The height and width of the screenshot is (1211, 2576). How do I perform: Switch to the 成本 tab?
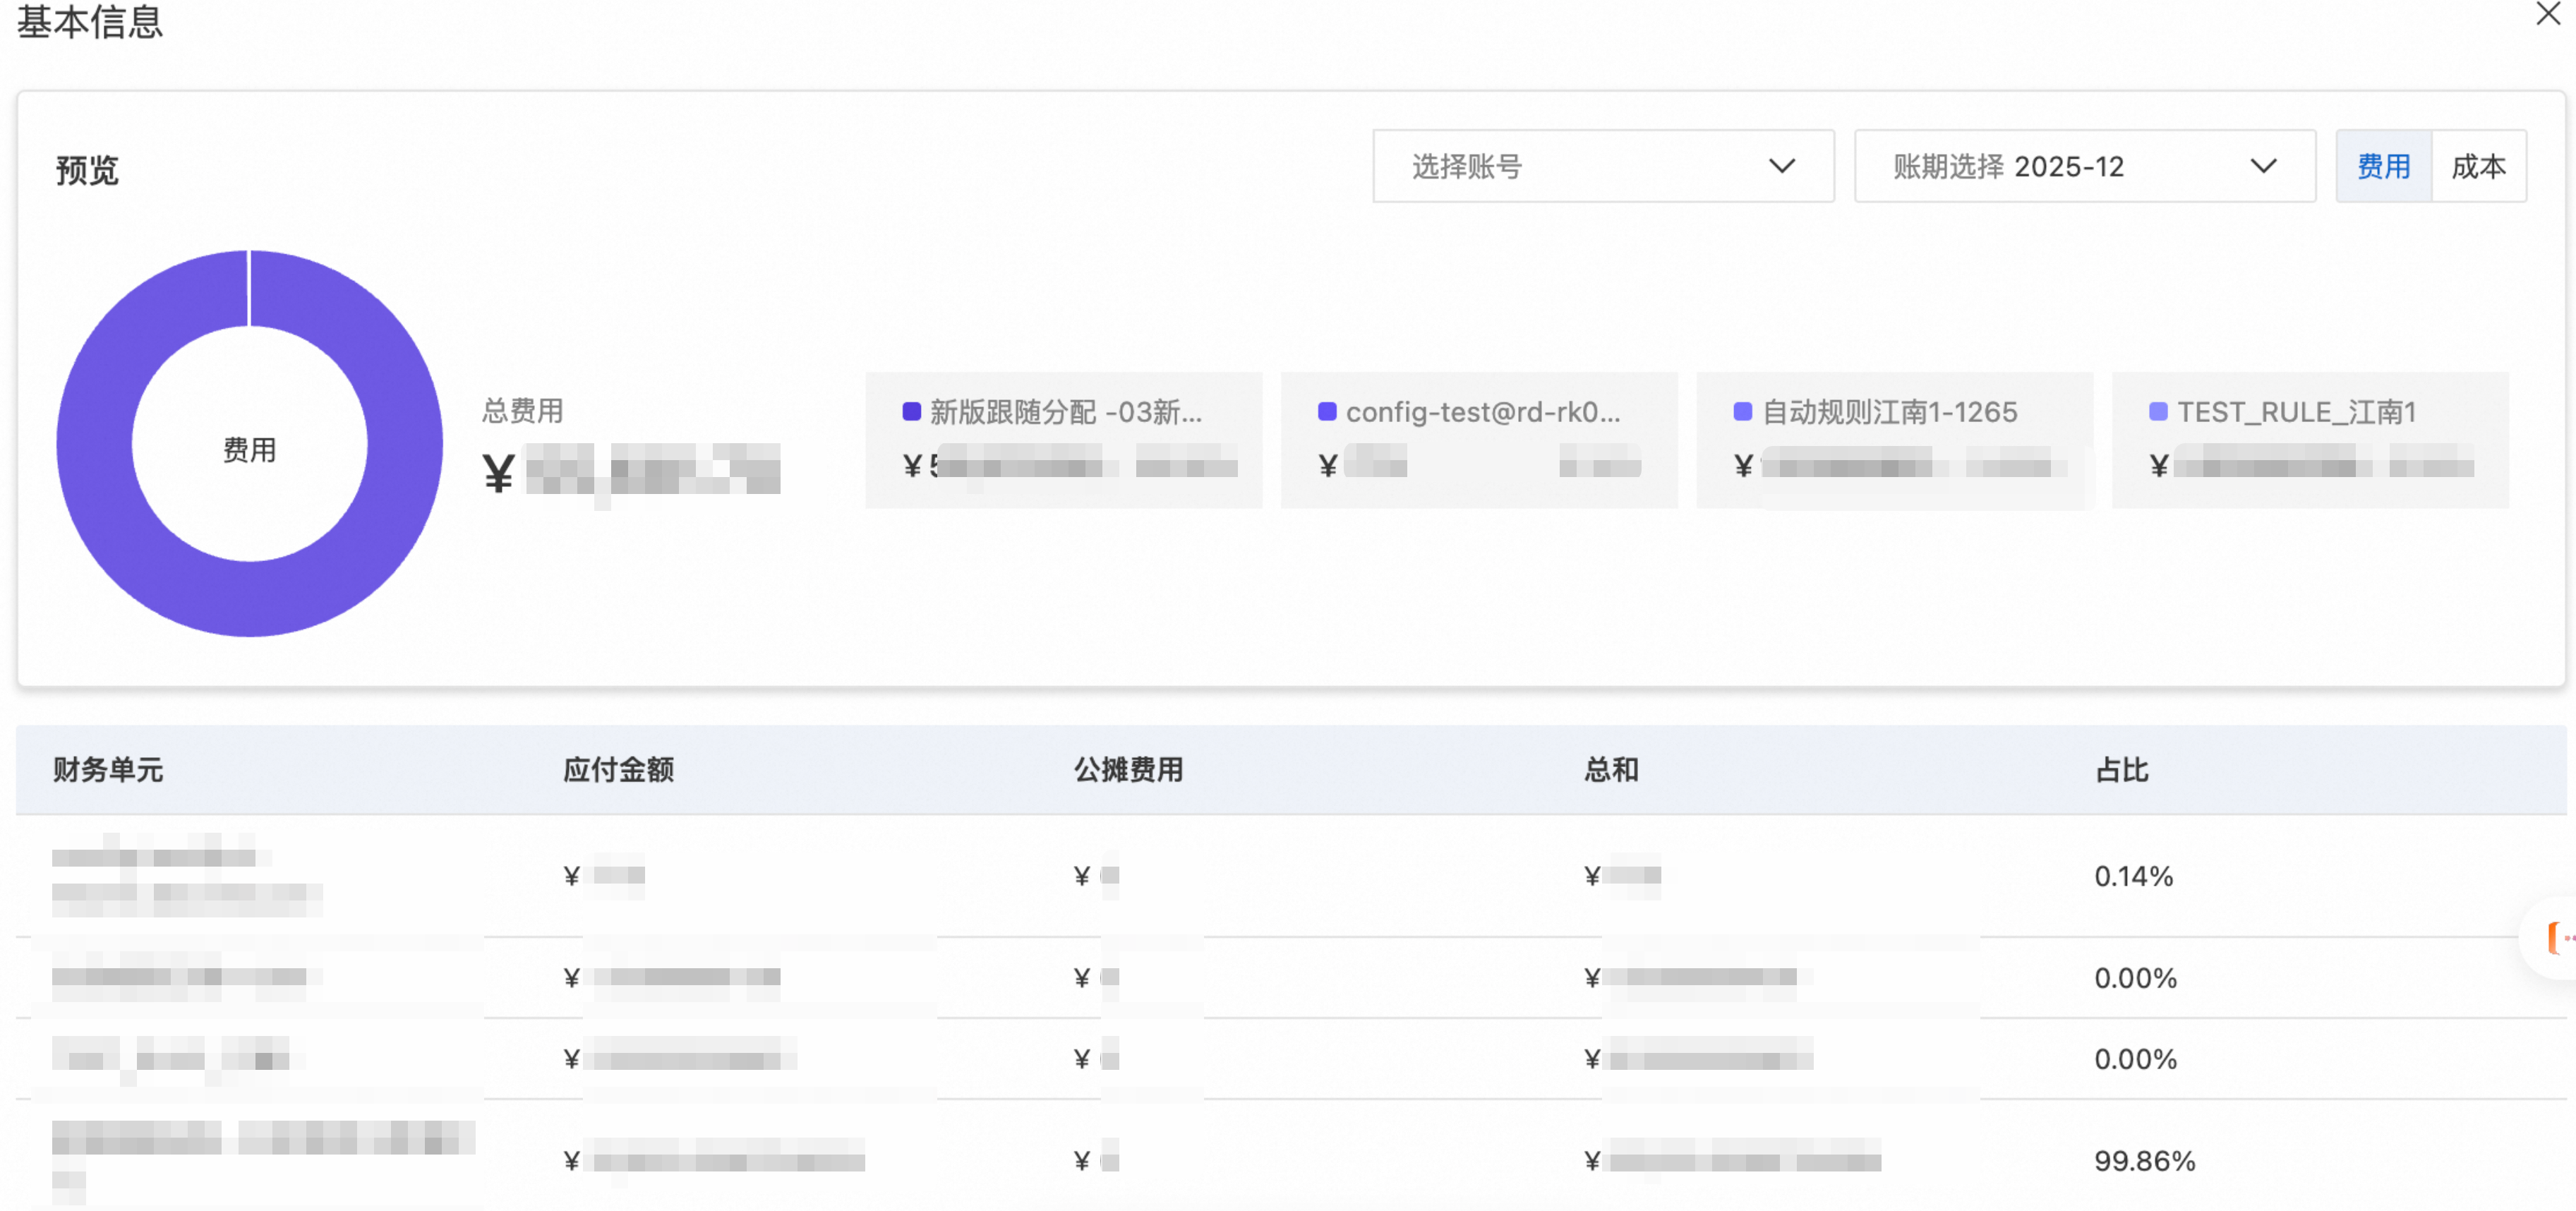pos(2478,166)
